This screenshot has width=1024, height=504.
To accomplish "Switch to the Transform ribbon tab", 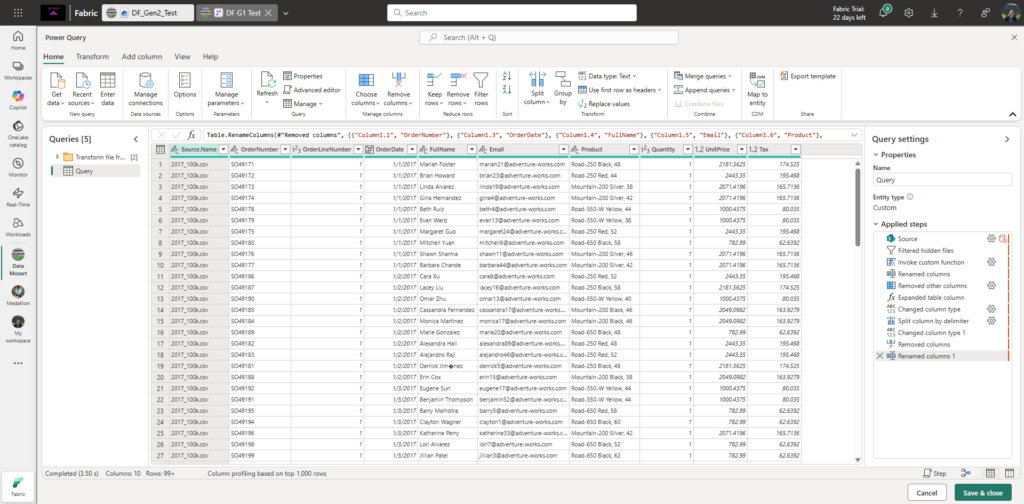I will click(92, 57).
